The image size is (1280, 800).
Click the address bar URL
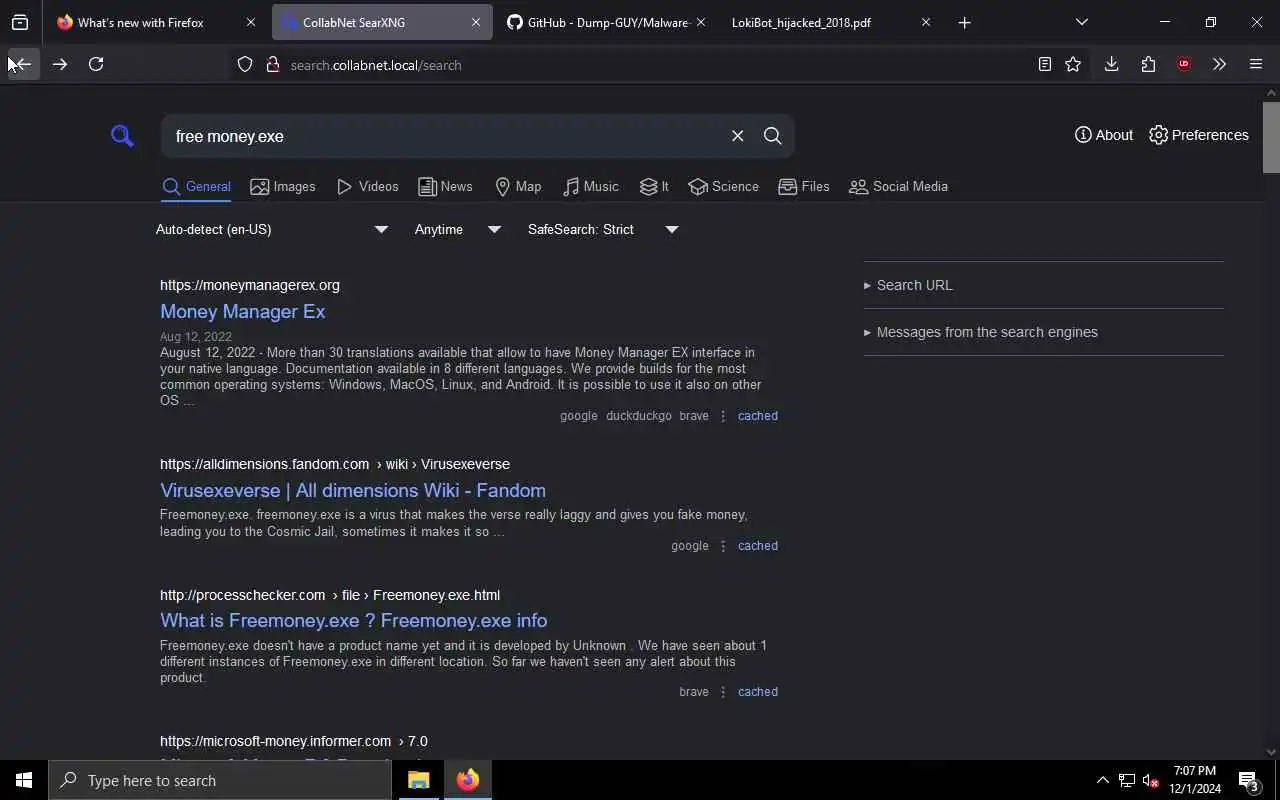click(x=376, y=65)
